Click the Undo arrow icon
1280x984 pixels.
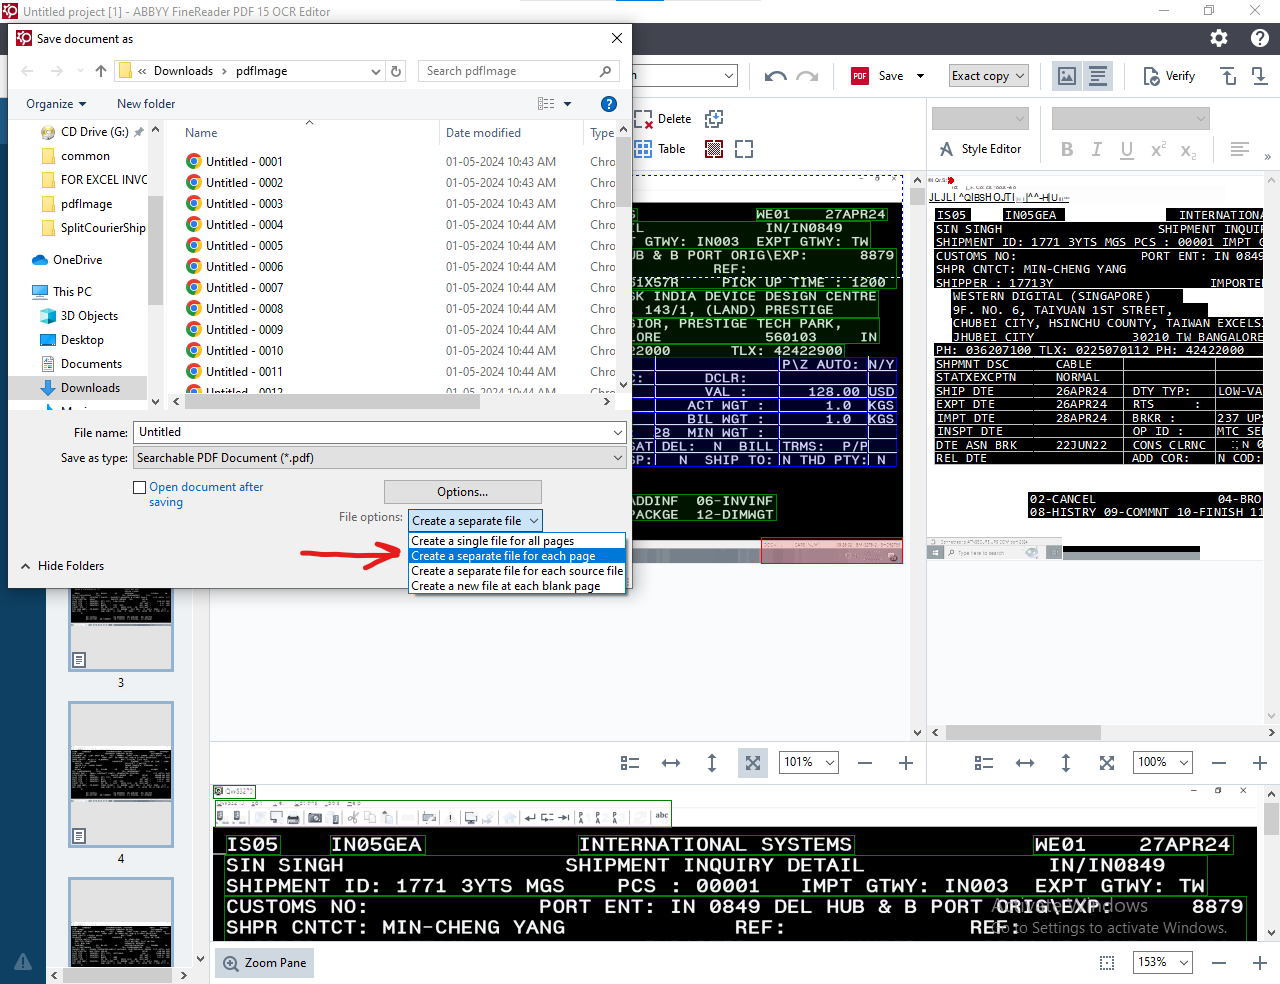point(775,76)
